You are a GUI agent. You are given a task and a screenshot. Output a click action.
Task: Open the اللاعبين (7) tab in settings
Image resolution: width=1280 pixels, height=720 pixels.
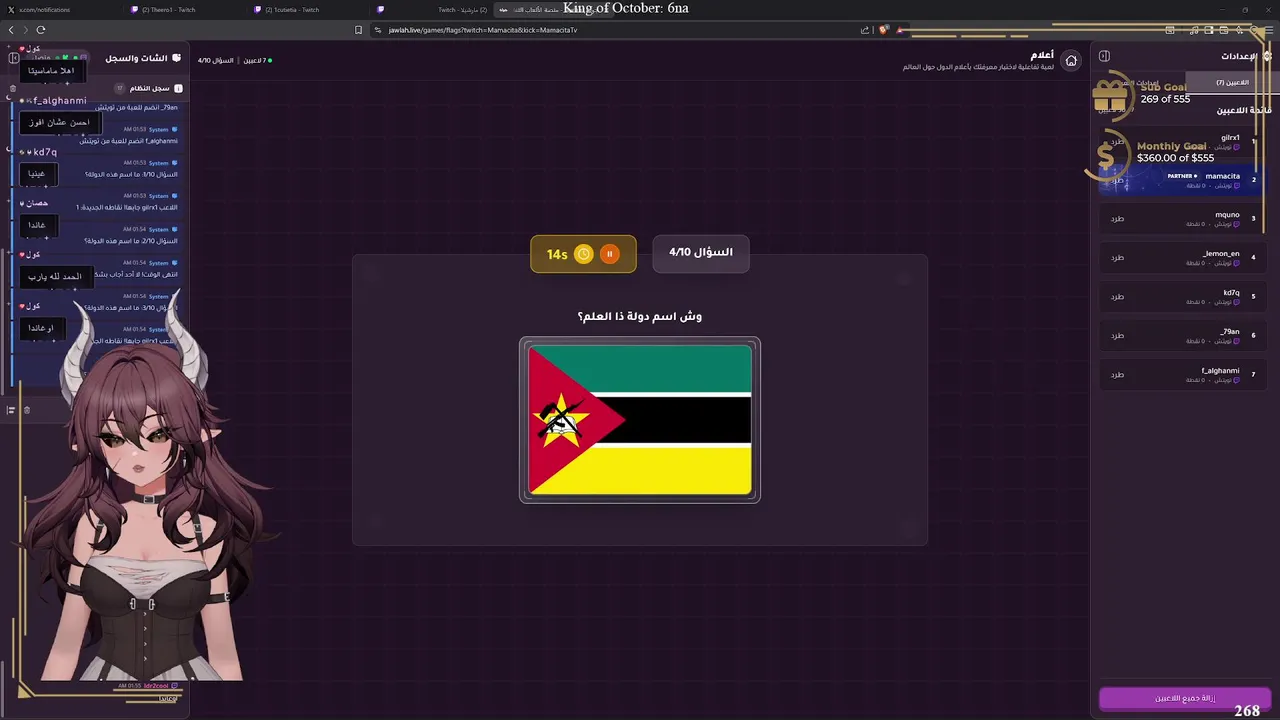point(1232,83)
